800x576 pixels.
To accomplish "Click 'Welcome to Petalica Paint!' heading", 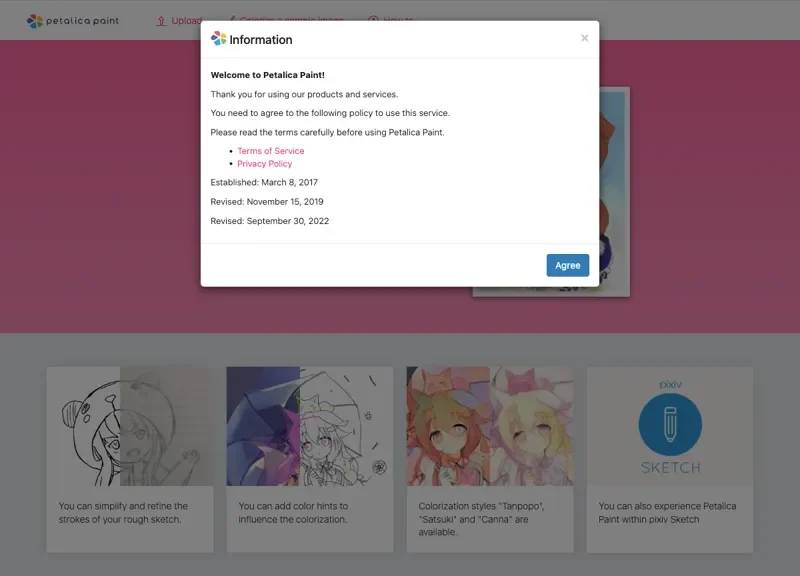I will (267, 75).
